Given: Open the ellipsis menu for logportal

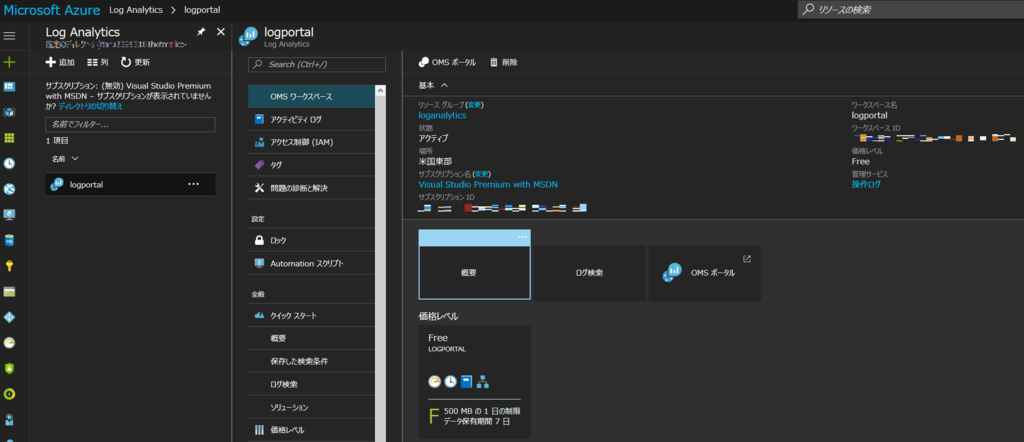Looking at the screenshot, I should pyautogui.click(x=193, y=184).
